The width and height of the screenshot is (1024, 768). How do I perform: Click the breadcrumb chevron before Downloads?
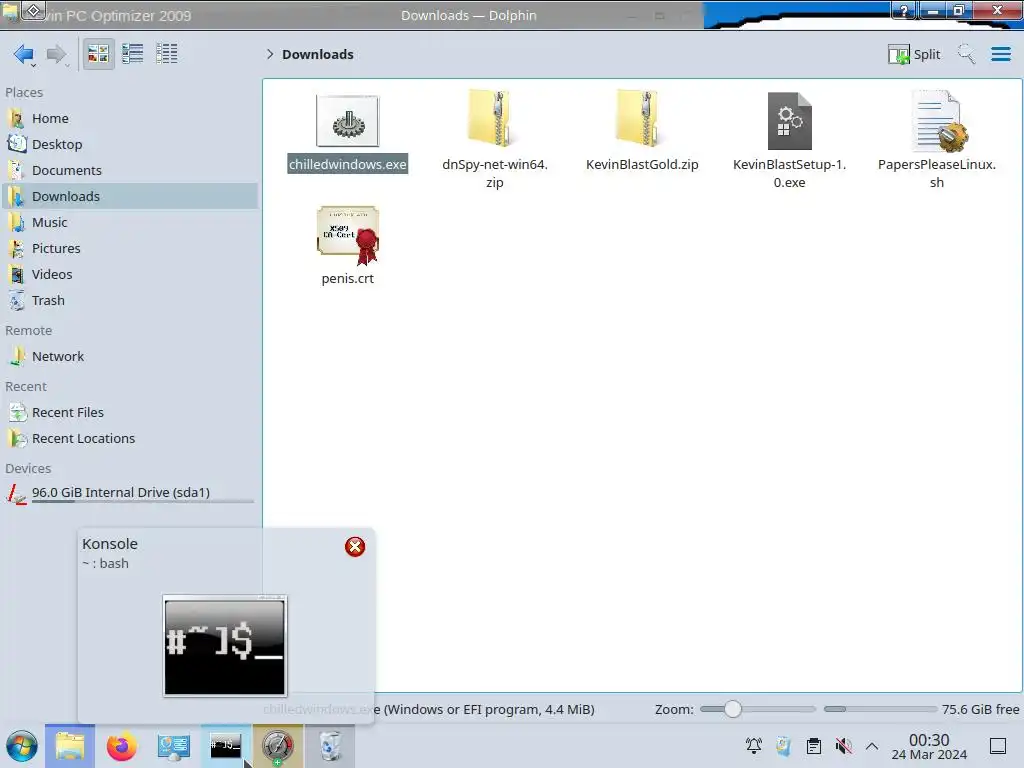(270, 54)
